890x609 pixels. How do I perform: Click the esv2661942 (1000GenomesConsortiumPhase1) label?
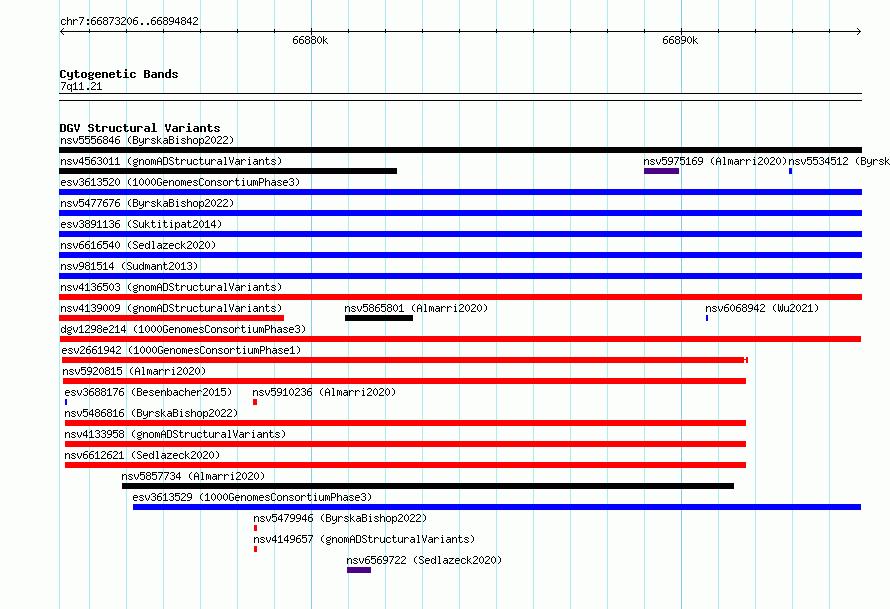[181, 350]
